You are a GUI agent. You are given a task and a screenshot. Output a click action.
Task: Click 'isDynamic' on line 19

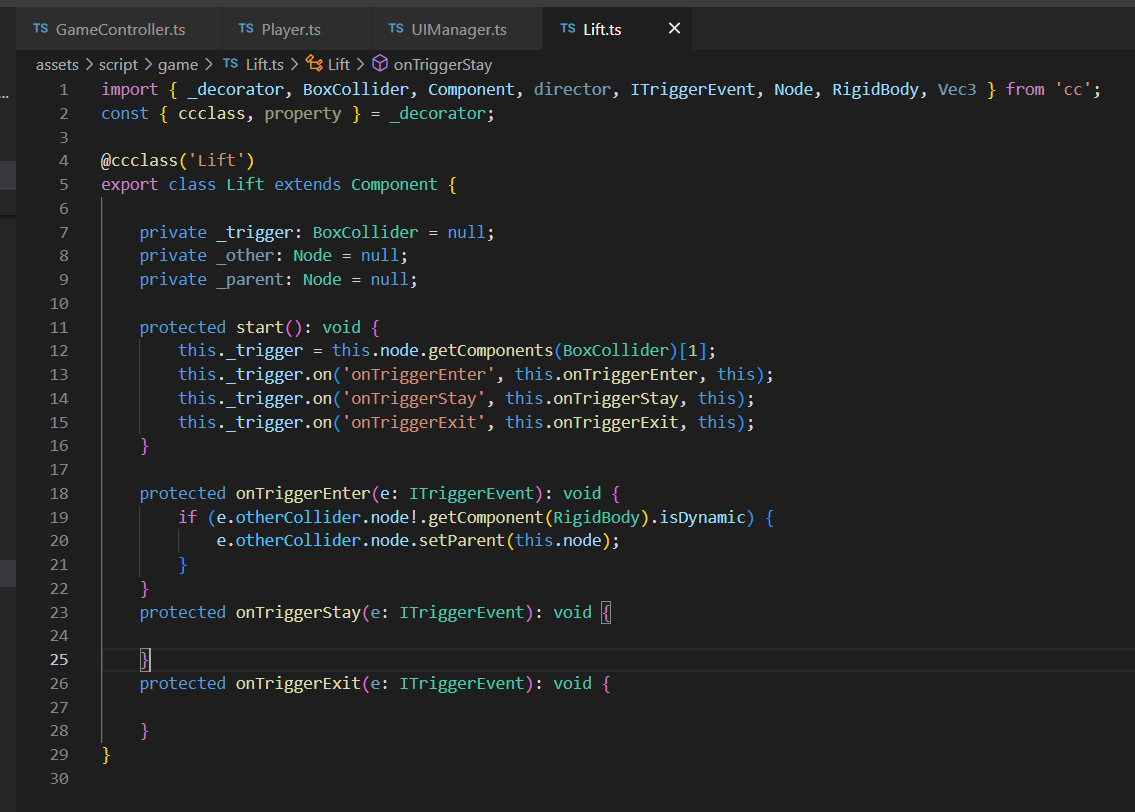(x=702, y=517)
